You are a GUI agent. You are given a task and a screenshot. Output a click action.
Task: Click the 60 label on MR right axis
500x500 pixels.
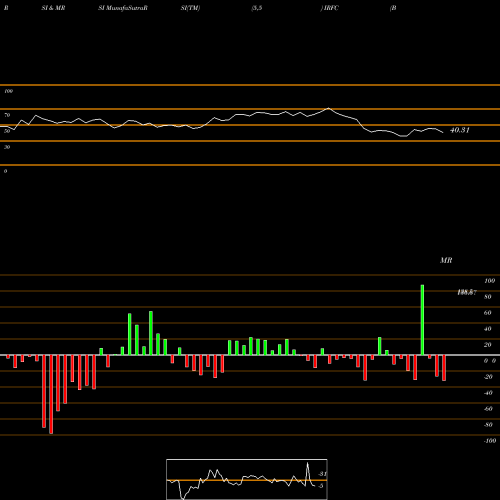[x=488, y=313]
